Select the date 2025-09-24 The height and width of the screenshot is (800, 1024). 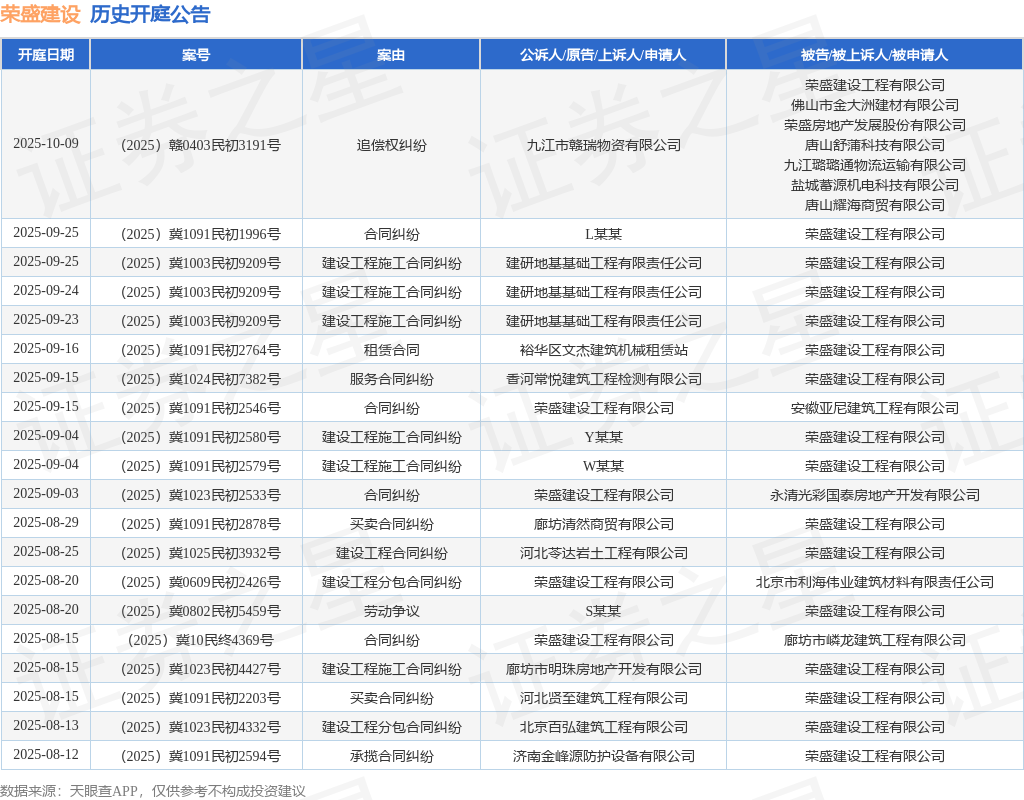(46, 291)
